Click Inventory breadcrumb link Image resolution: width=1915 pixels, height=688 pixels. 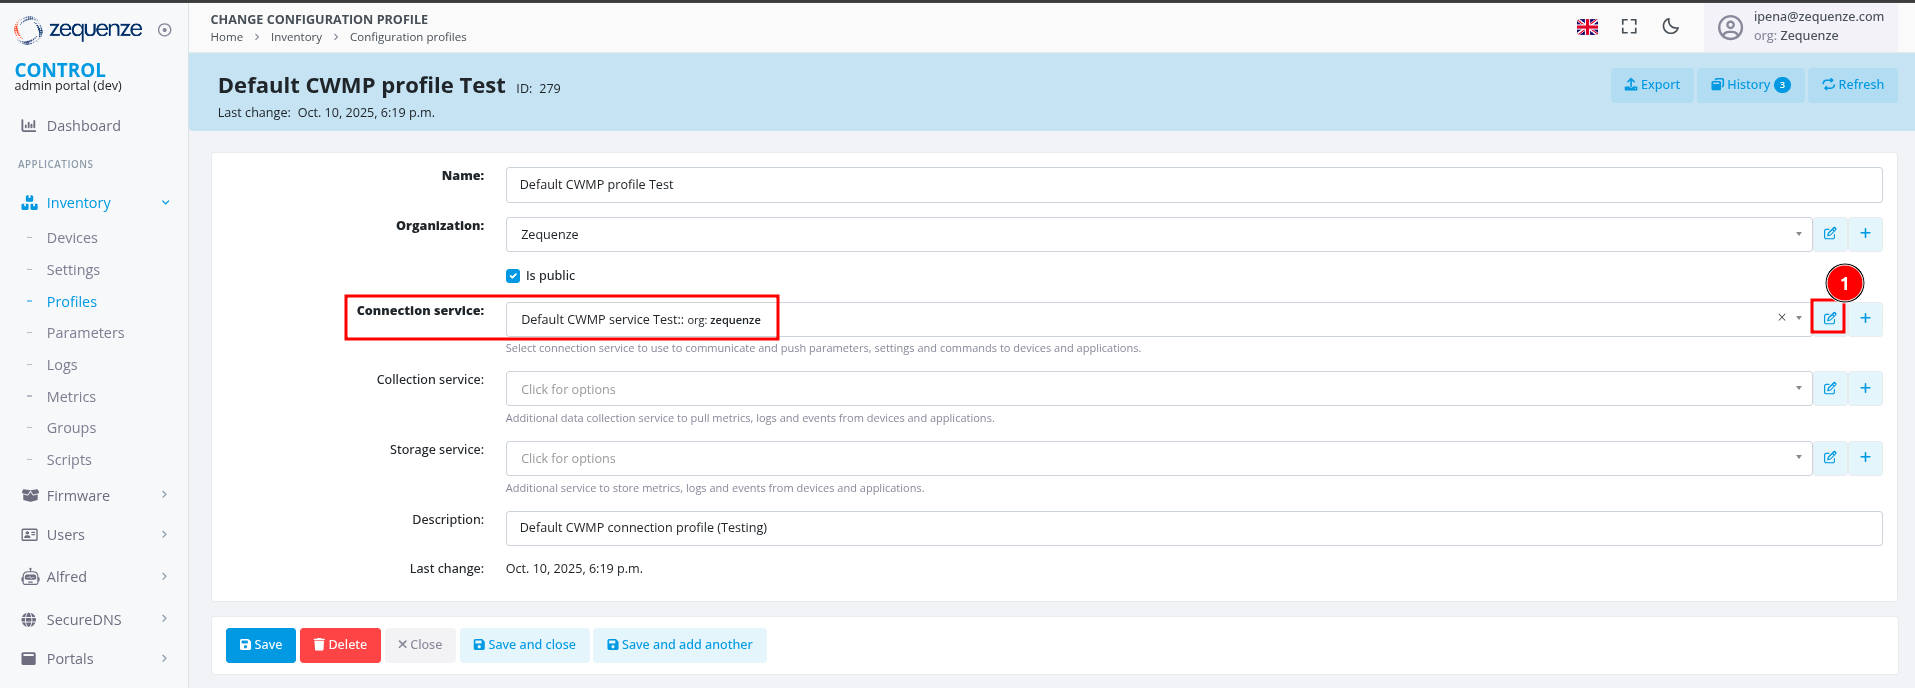click(x=296, y=37)
